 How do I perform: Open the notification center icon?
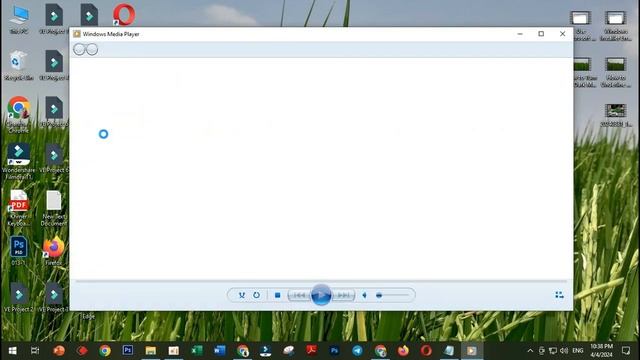click(x=626, y=351)
